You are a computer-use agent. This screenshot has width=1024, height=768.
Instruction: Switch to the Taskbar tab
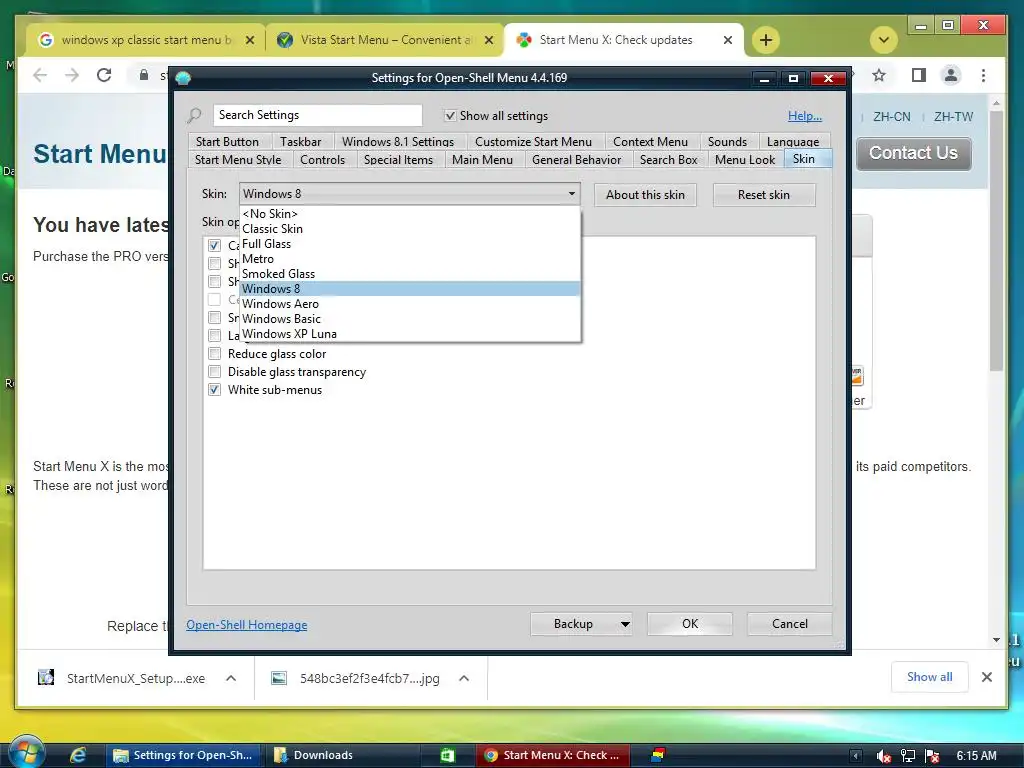click(x=300, y=142)
